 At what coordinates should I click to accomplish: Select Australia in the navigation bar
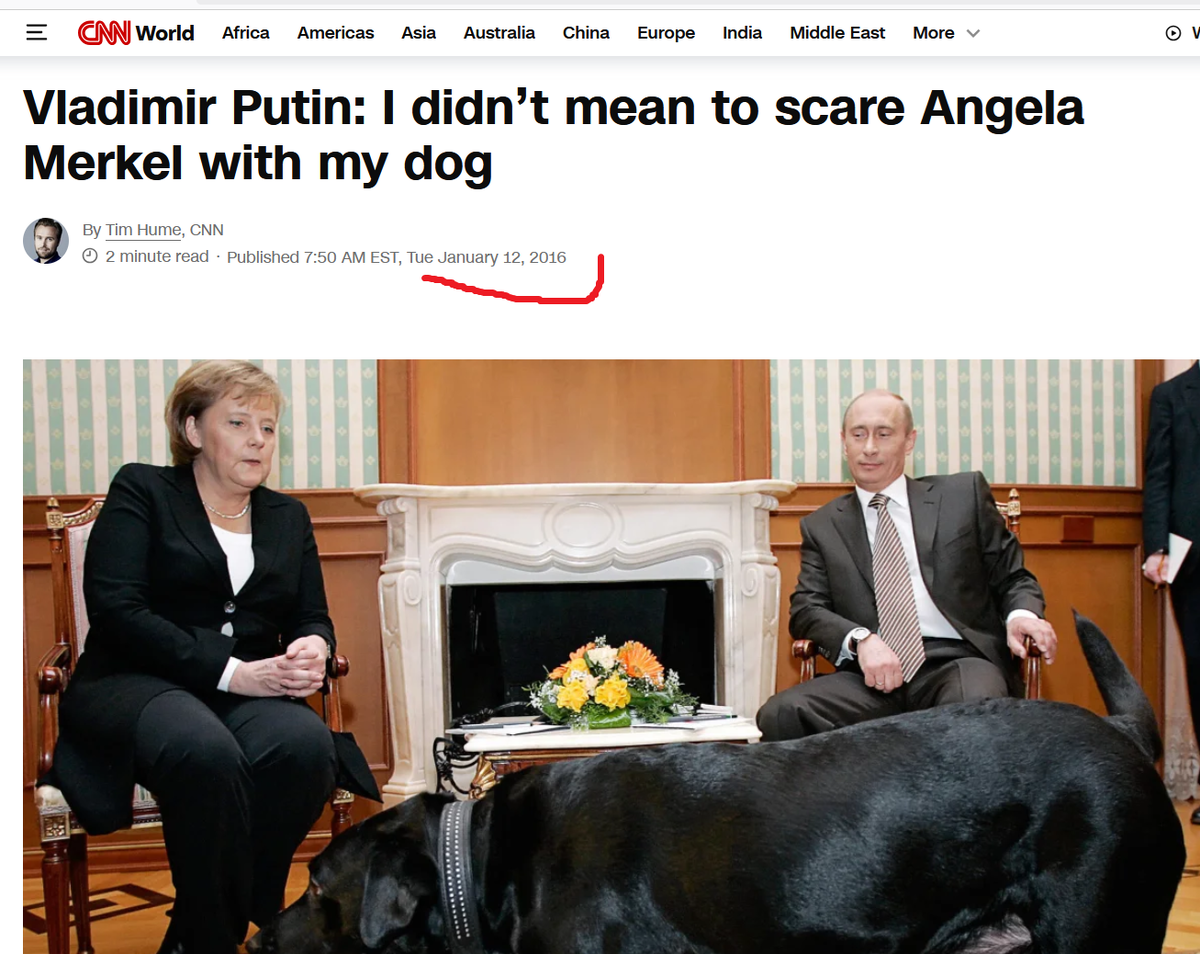click(x=499, y=33)
